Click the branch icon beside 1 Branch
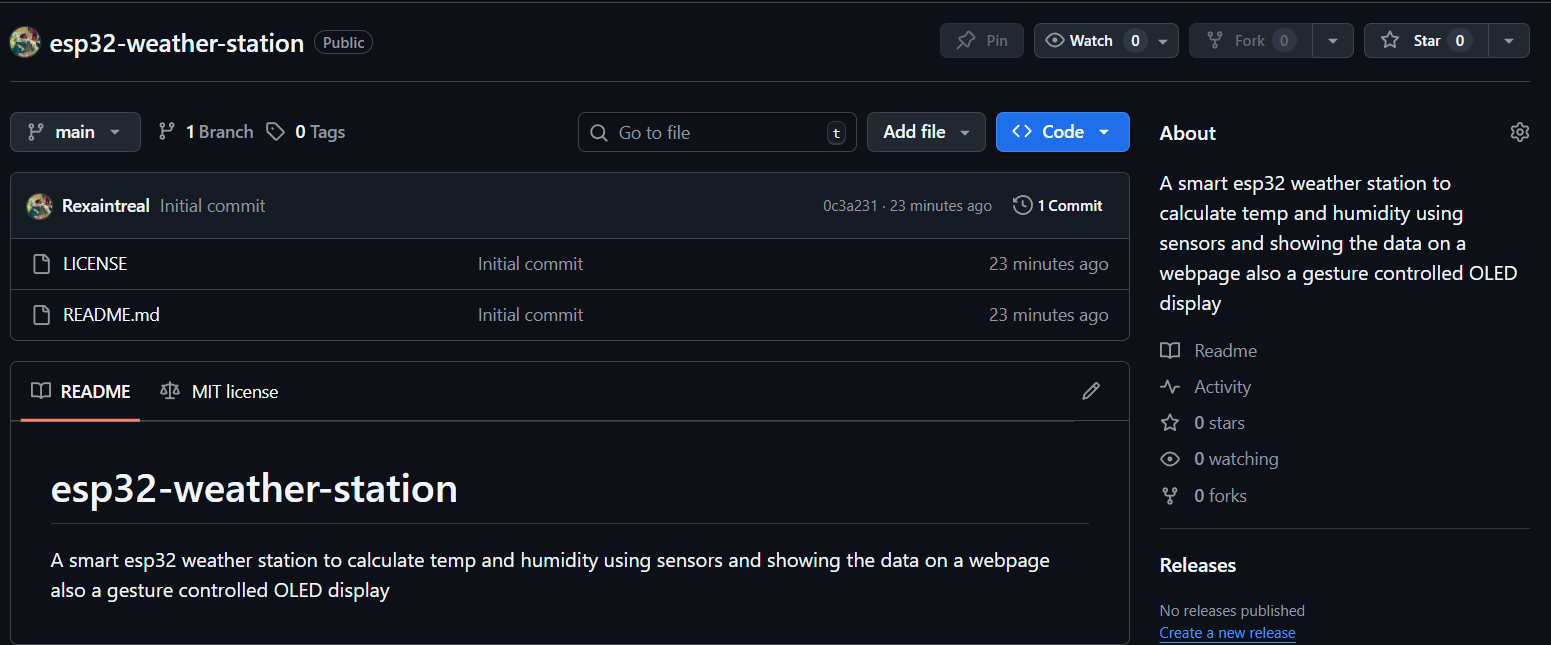The image size is (1551, 645). [x=167, y=132]
